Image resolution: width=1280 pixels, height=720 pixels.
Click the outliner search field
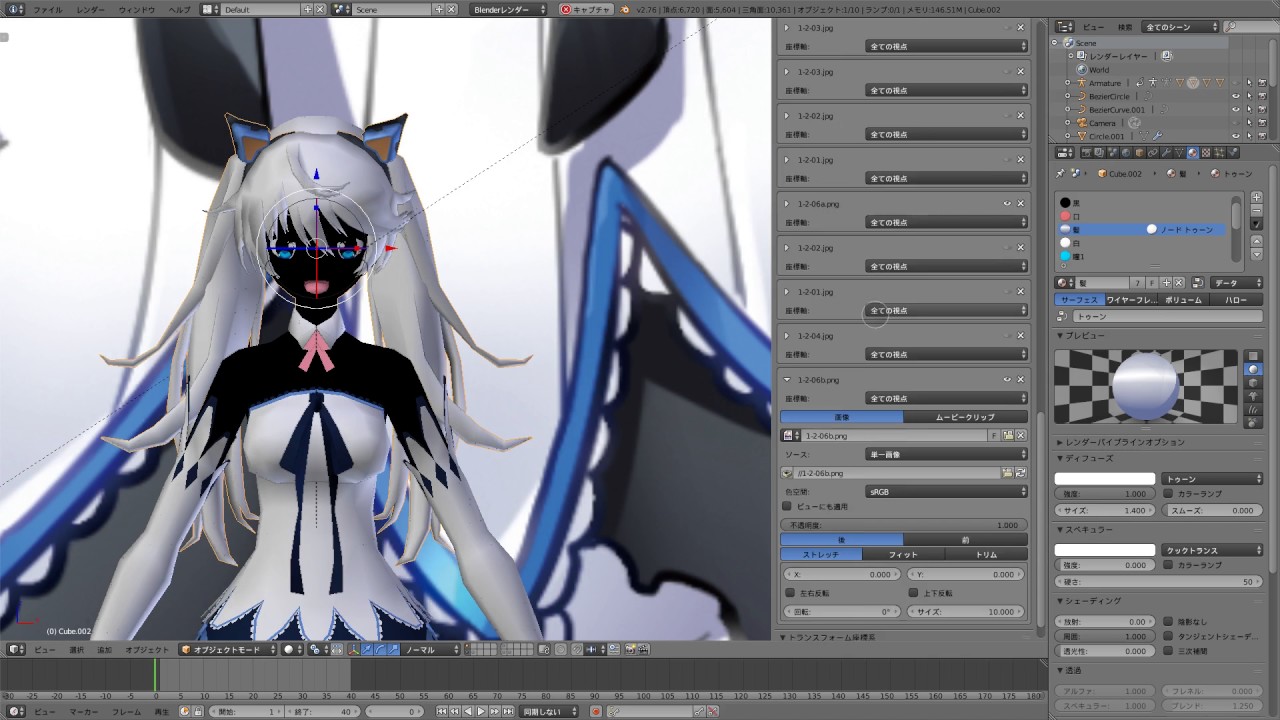tap(1250, 27)
